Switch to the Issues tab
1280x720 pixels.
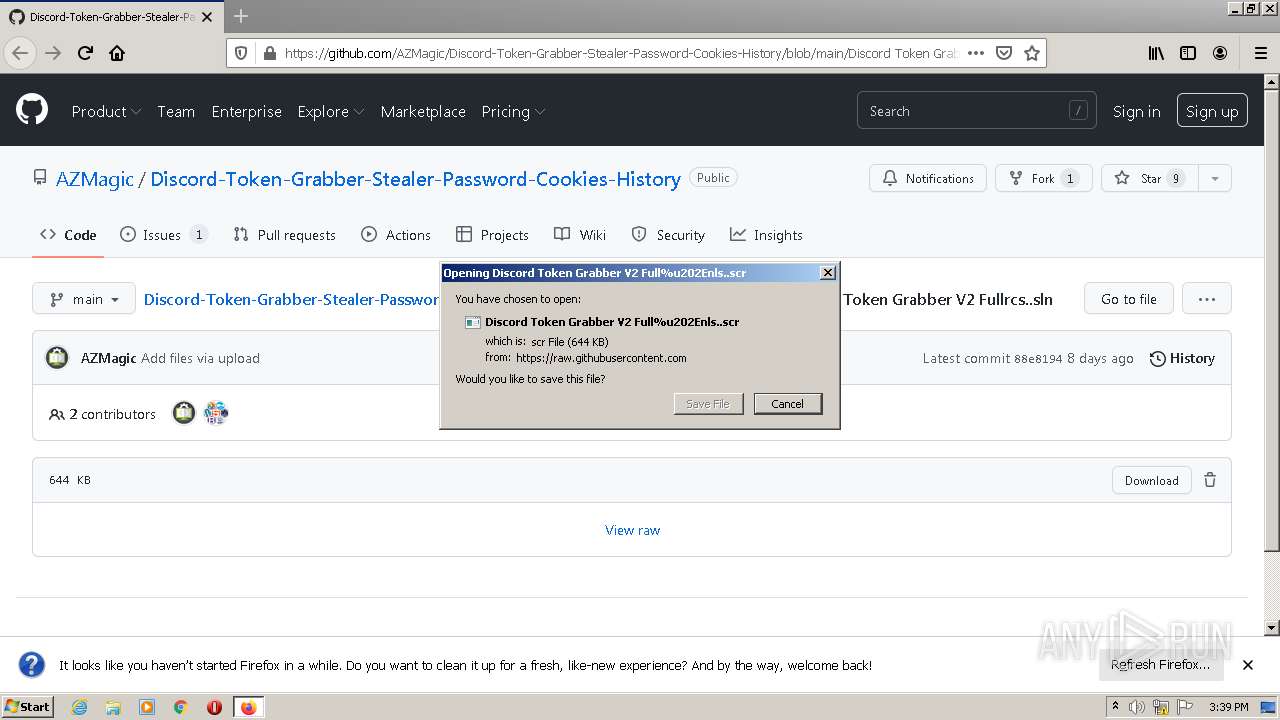(x=163, y=235)
